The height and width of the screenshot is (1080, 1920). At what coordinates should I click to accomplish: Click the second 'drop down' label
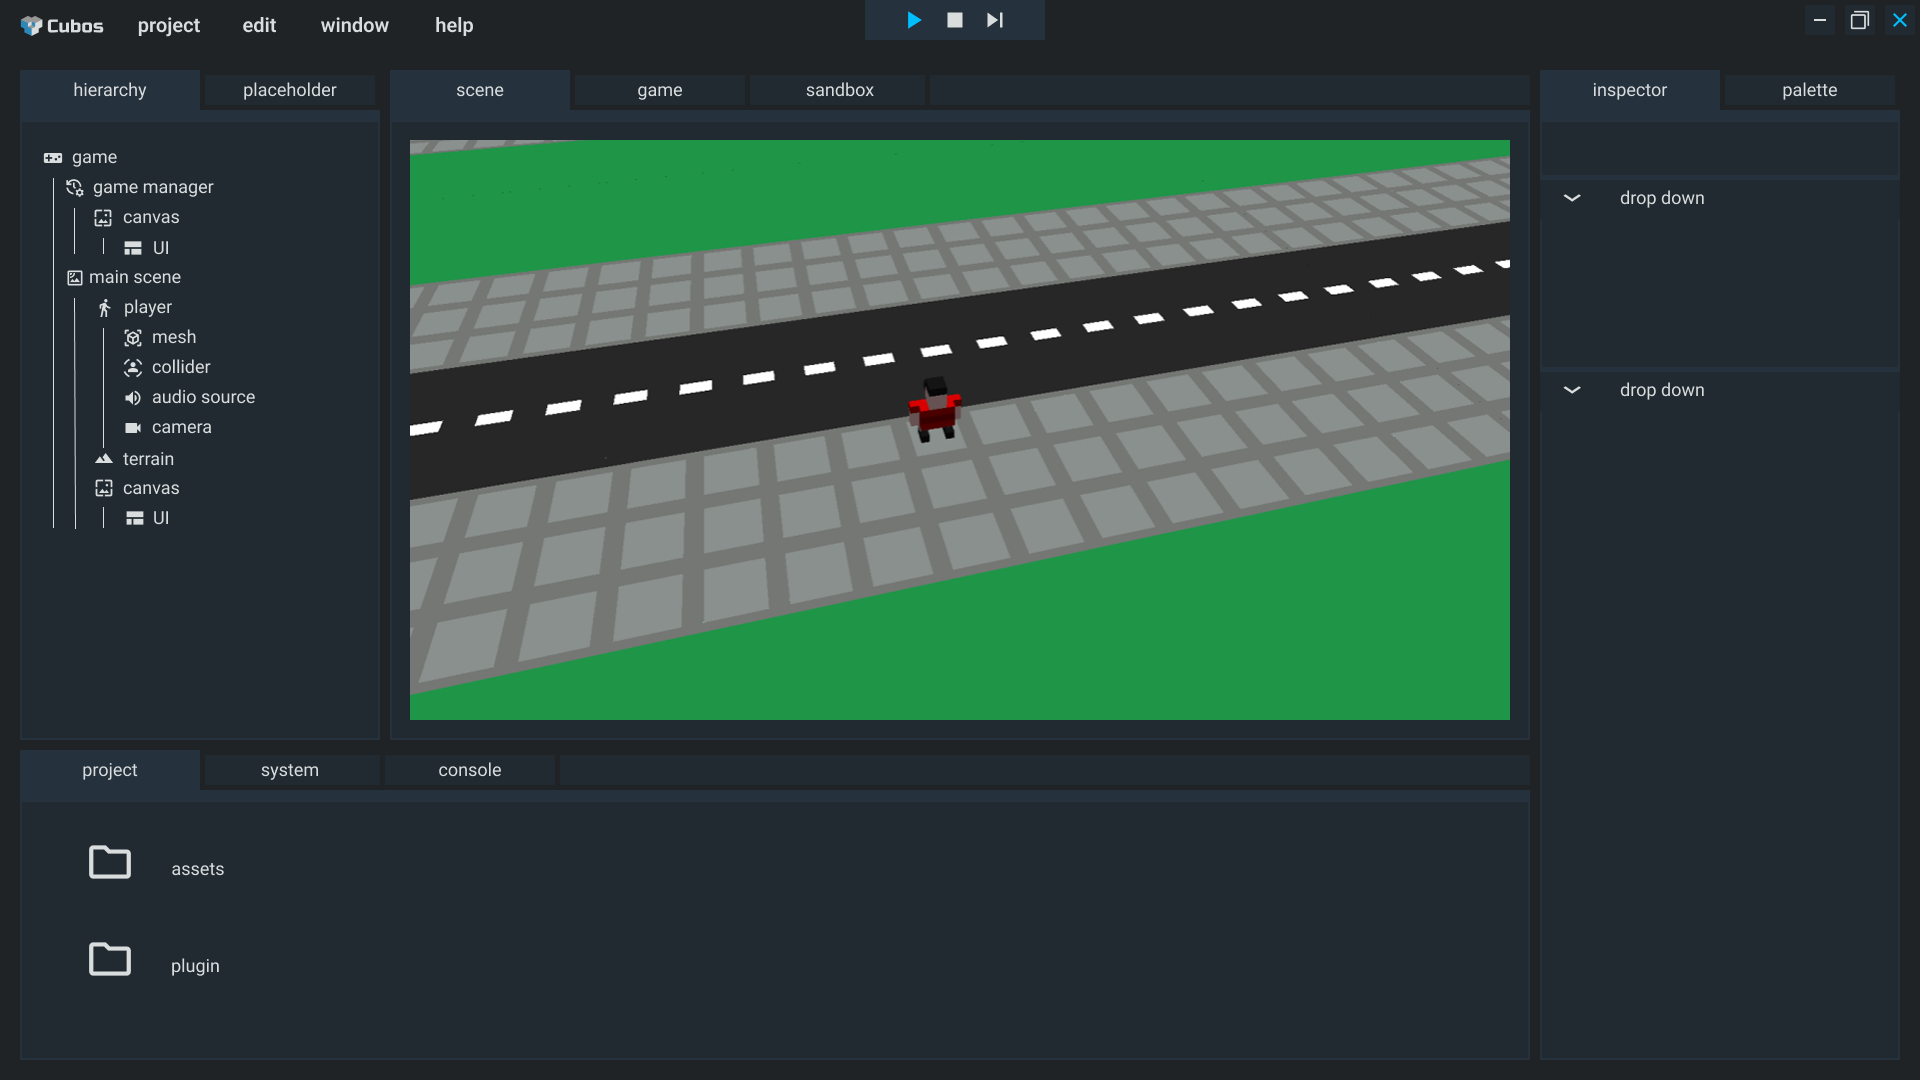pos(1662,390)
